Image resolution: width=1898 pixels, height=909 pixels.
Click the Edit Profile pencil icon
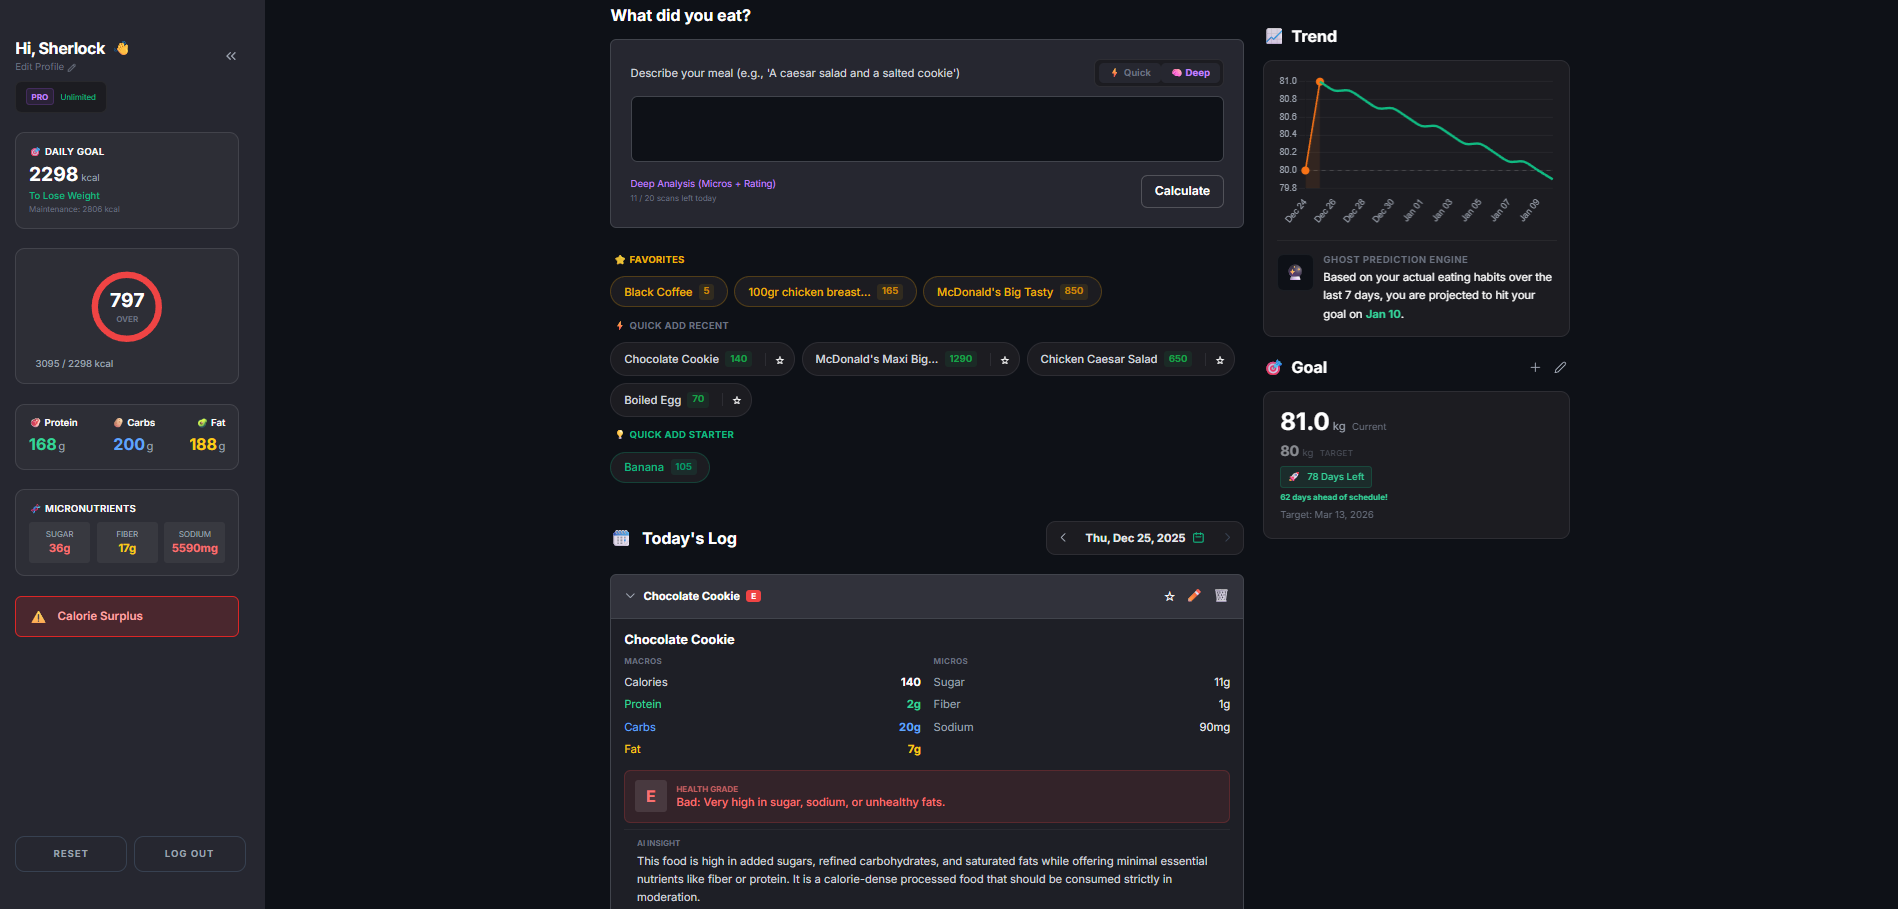(x=71, y=67)
